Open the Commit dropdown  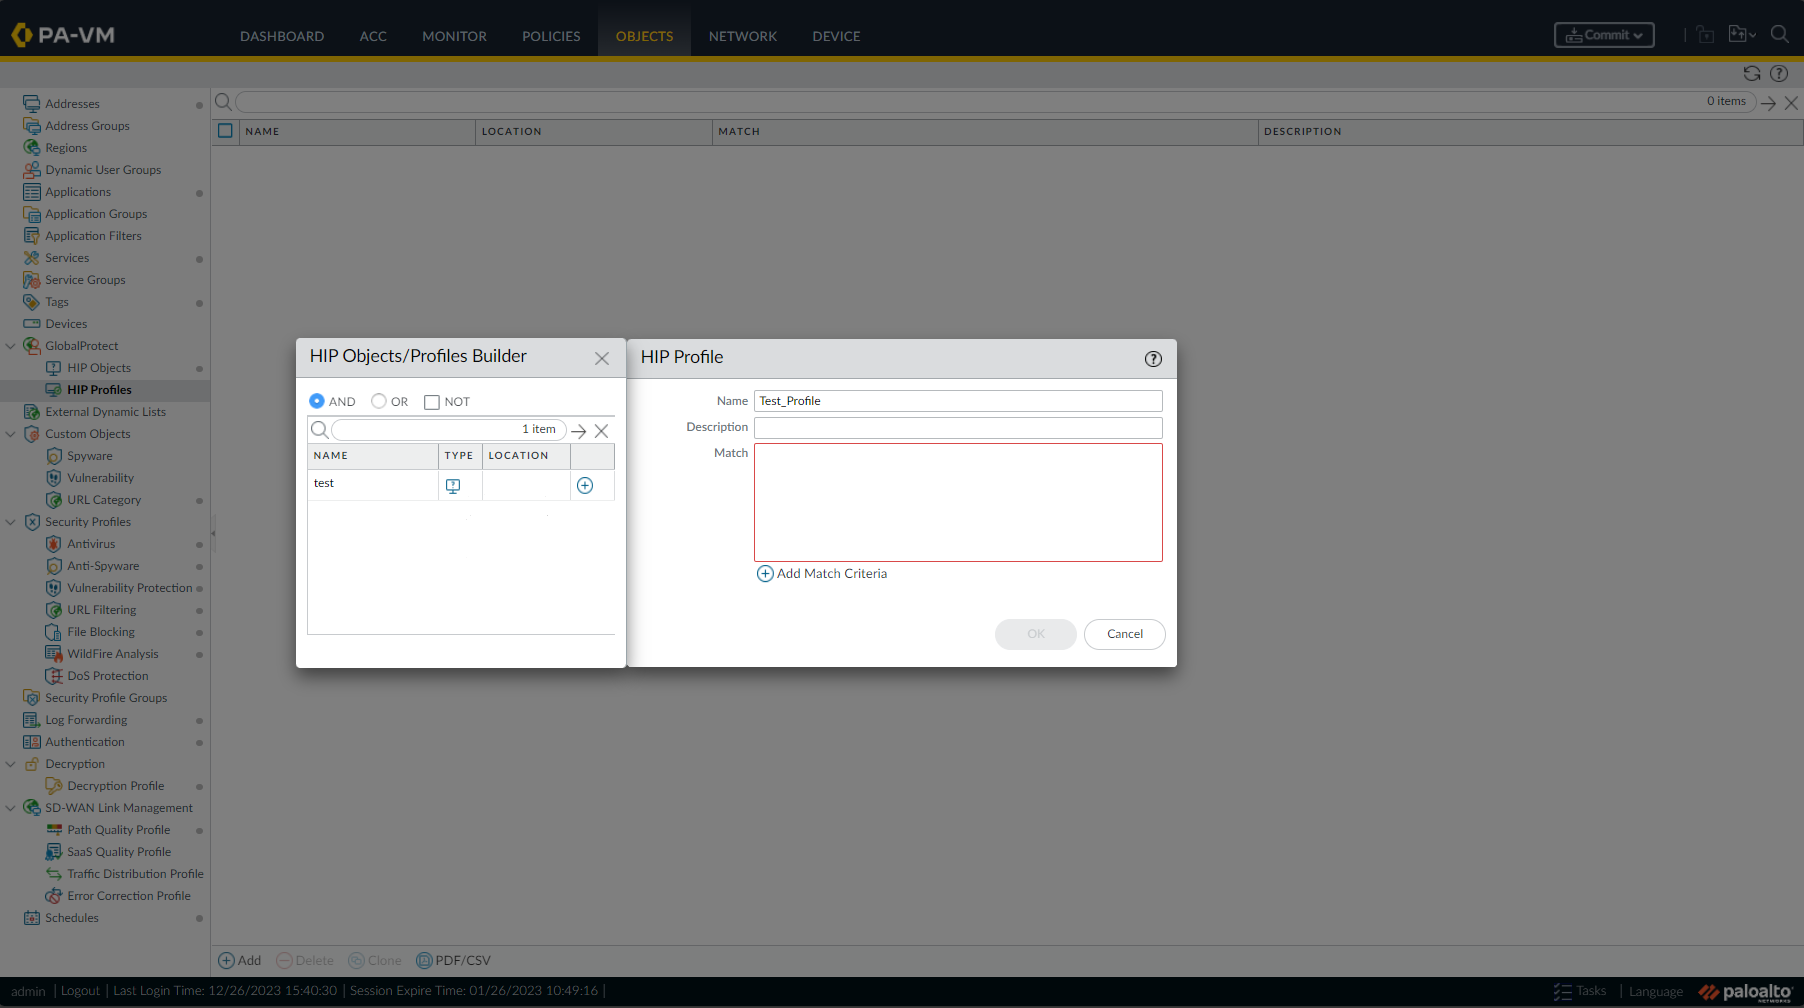point(1604,35)
